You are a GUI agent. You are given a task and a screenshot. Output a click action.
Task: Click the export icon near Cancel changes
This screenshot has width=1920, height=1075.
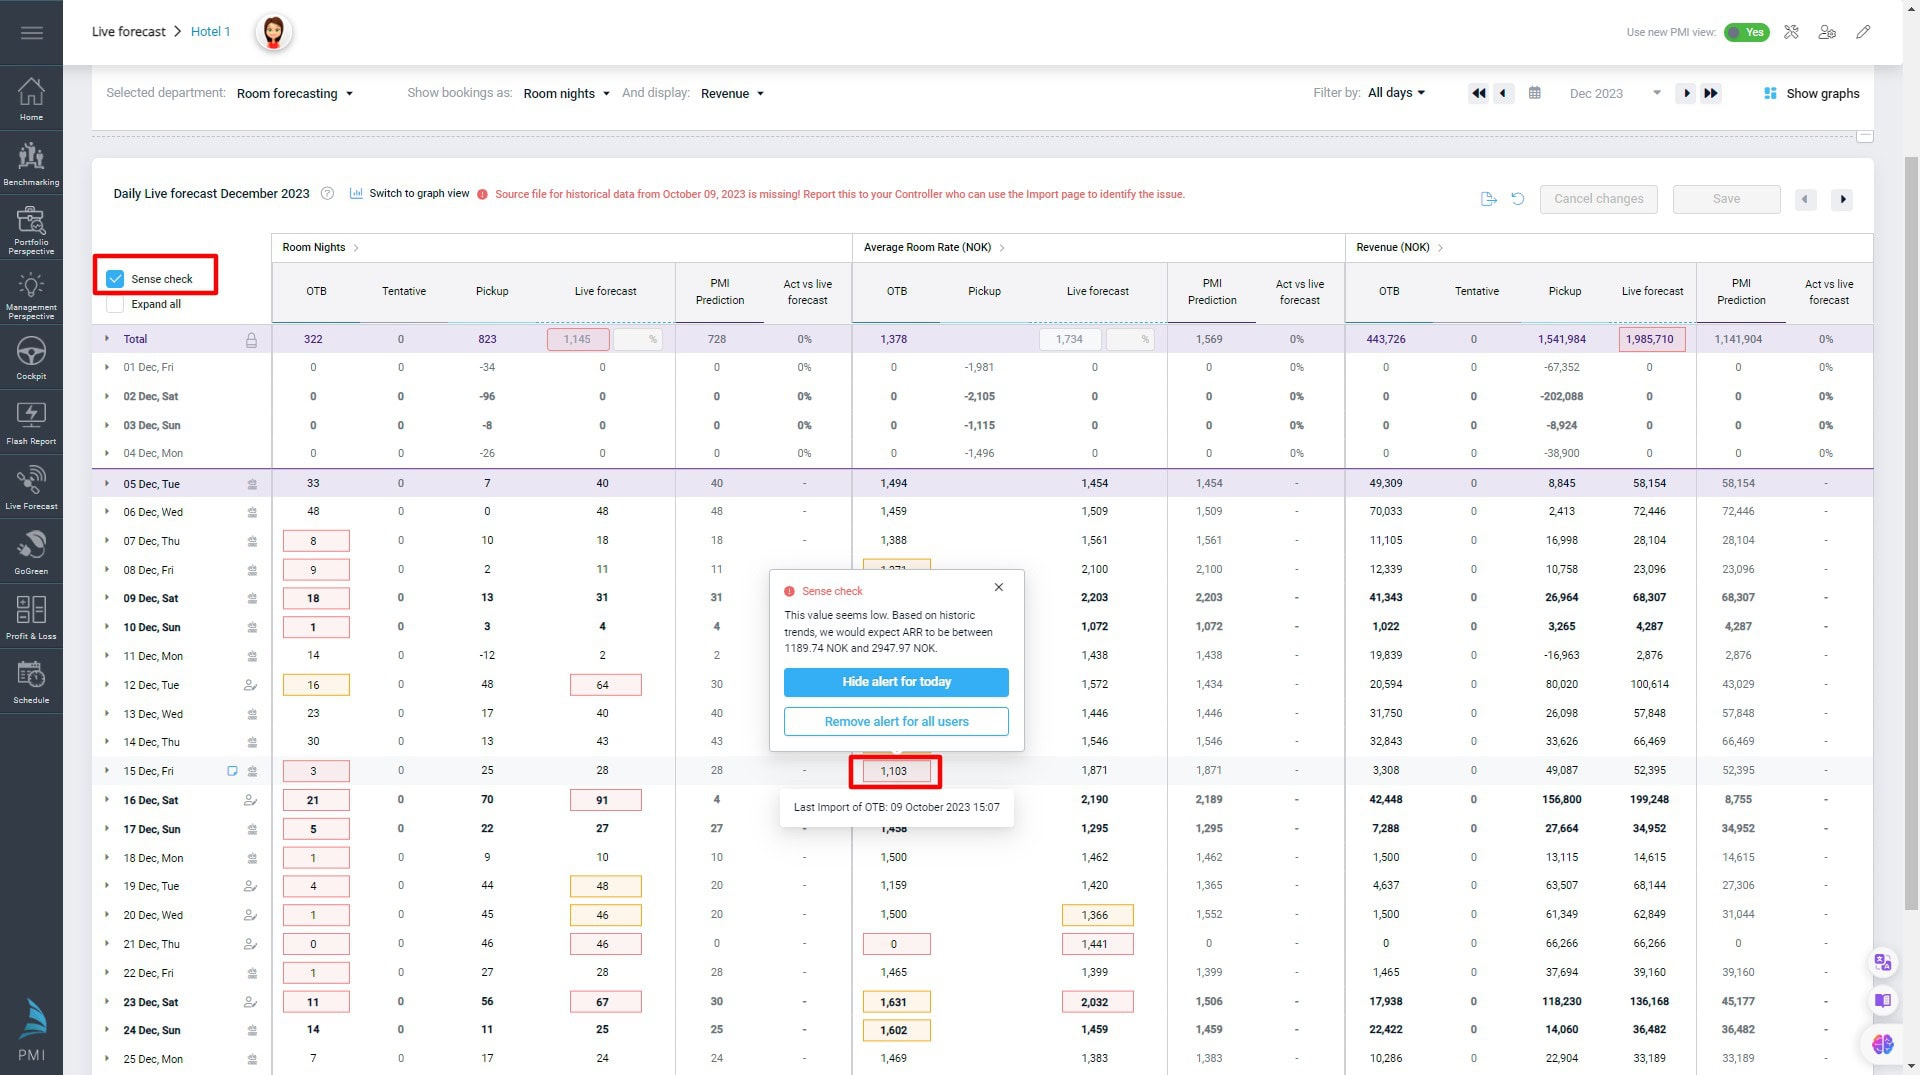pyautogui.click(x=1487, y=199)
